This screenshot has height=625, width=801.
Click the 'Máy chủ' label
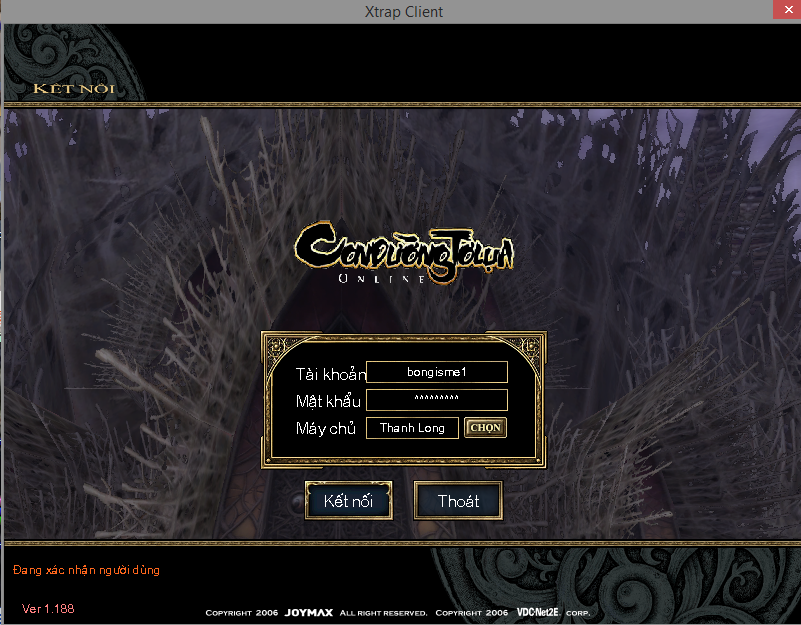[x=325, y=428]
